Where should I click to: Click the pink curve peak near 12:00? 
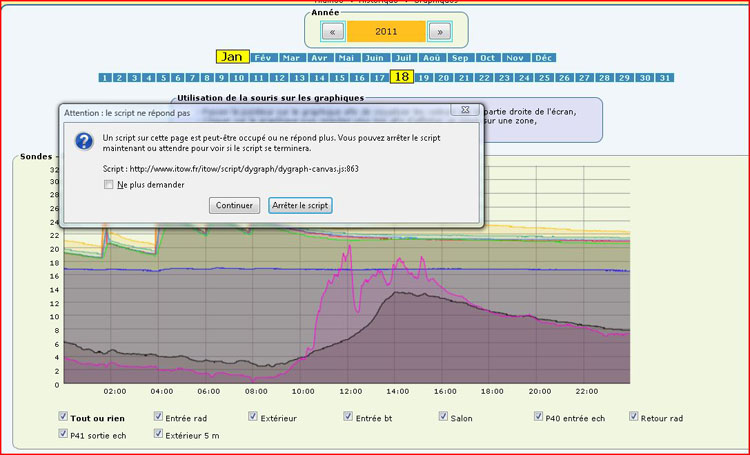coord(349,245)
